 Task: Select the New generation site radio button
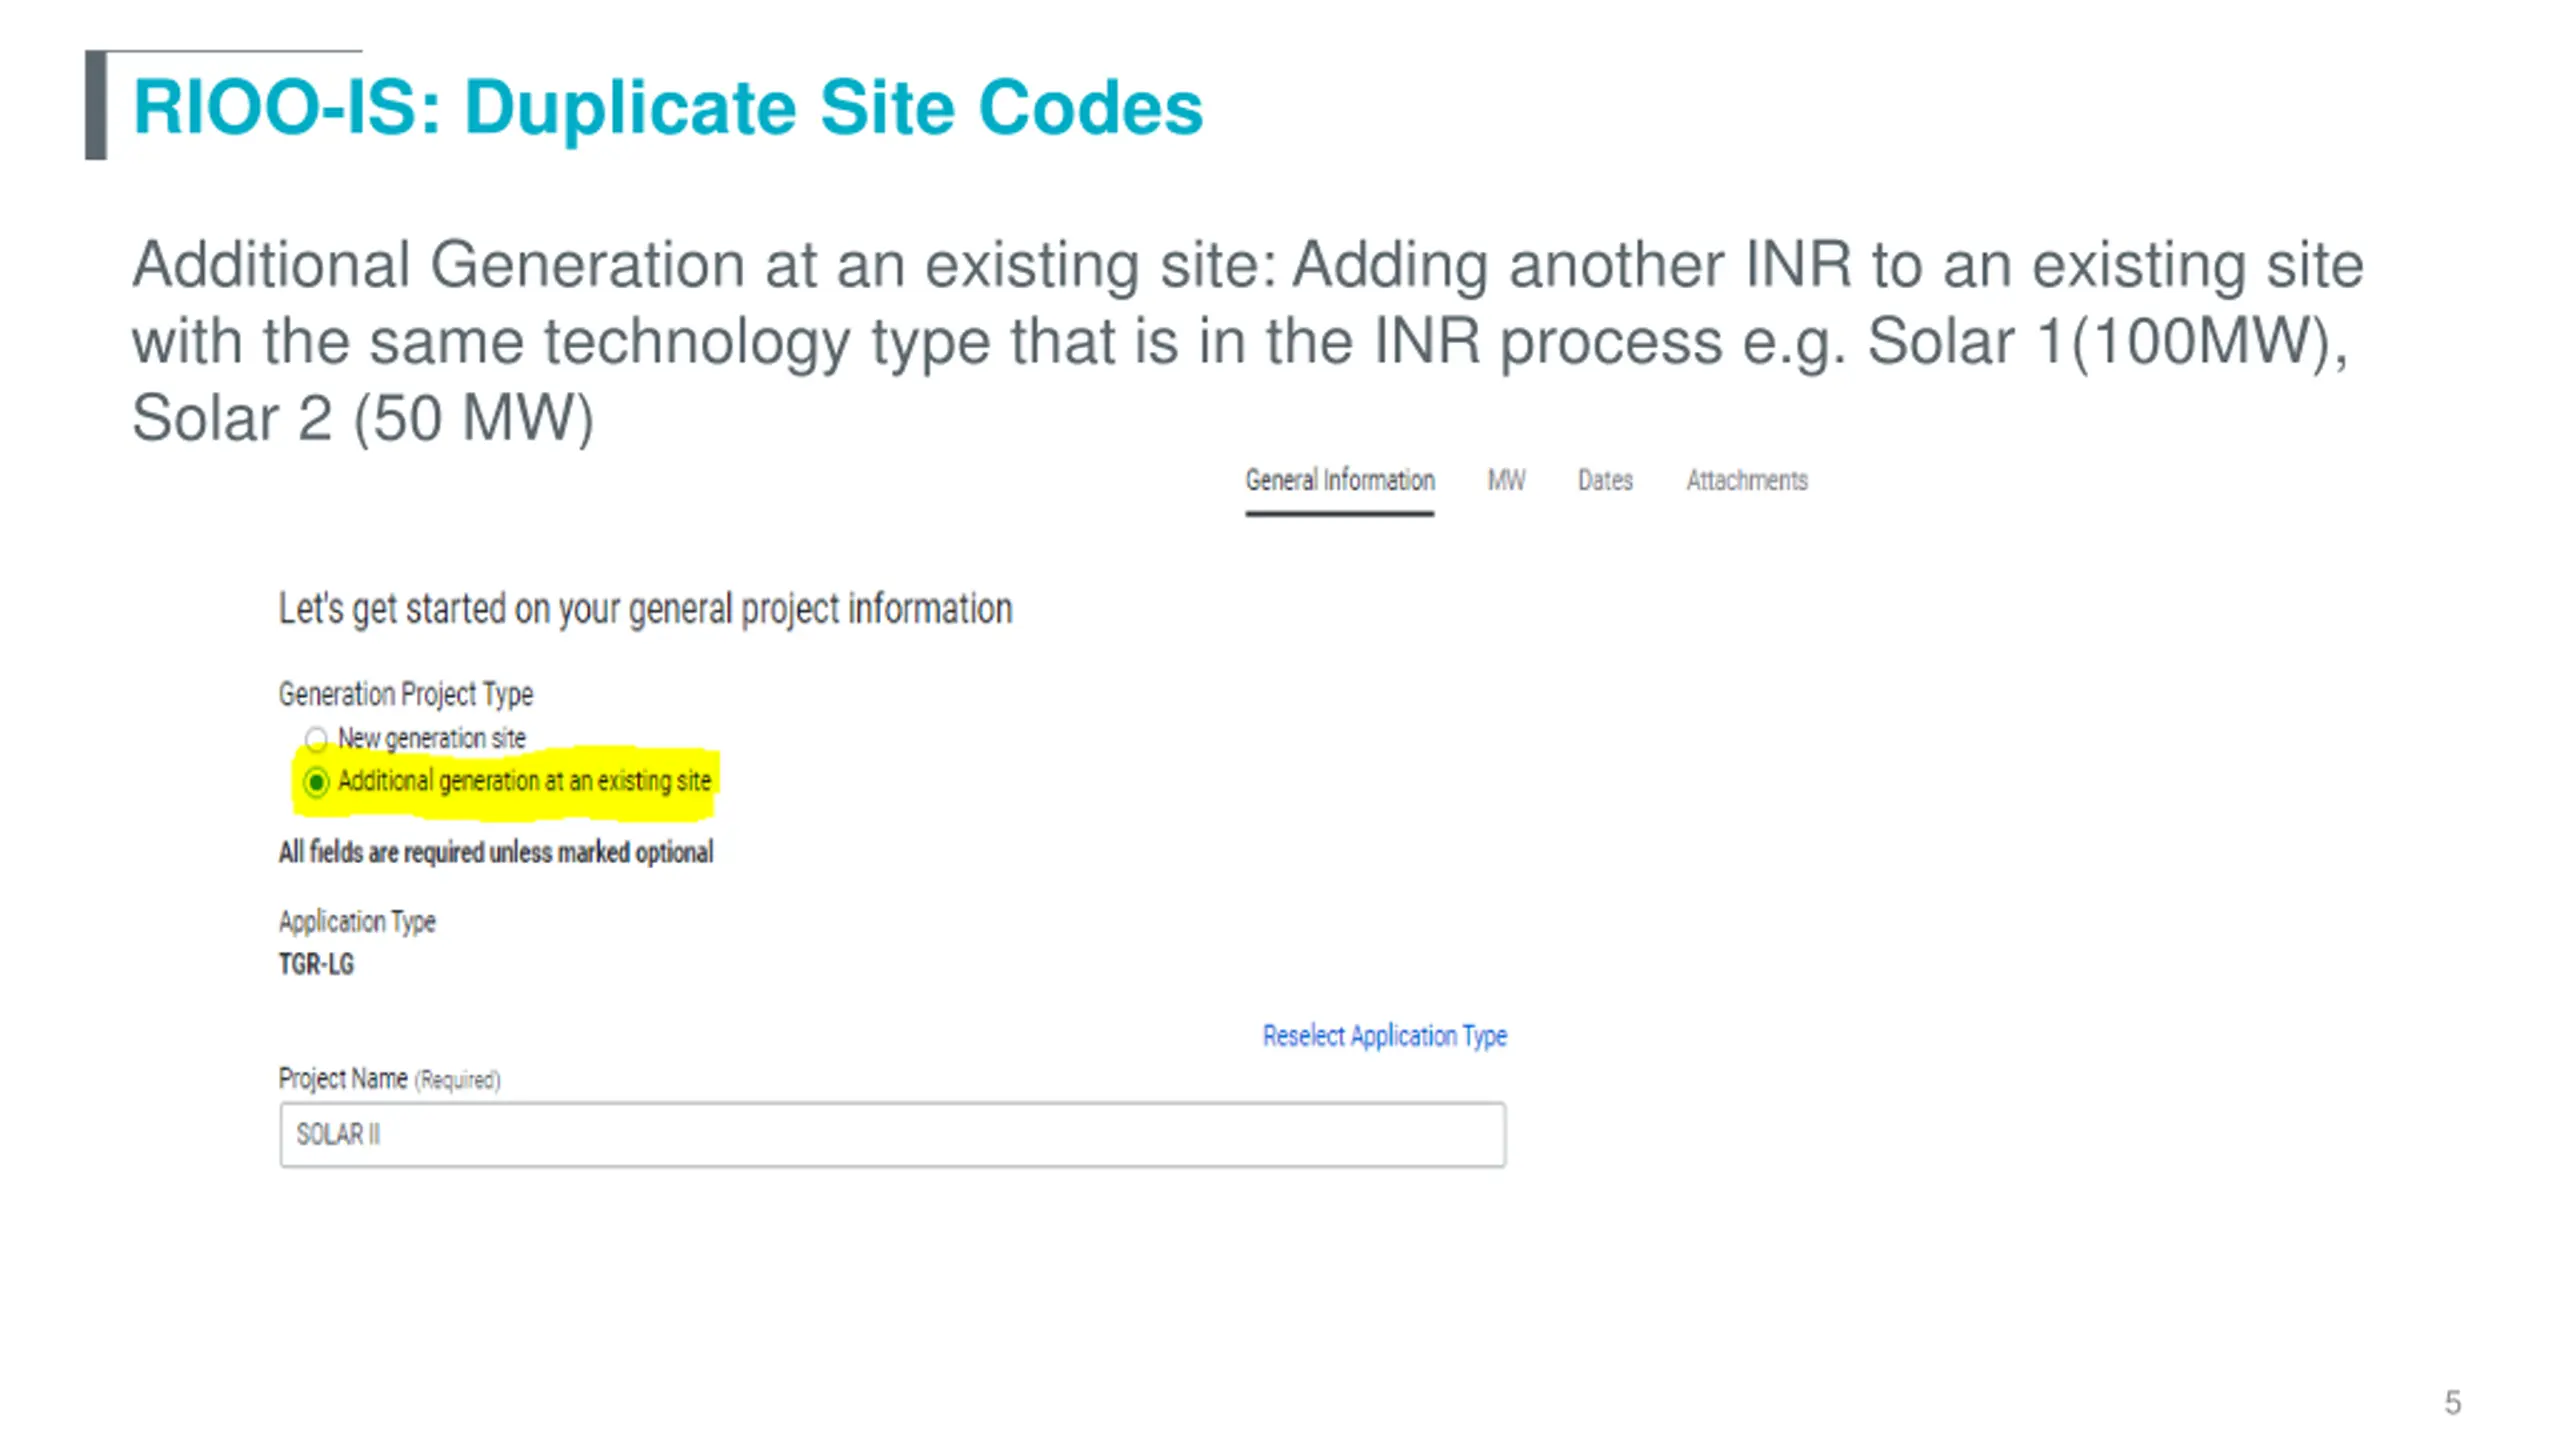316,739
